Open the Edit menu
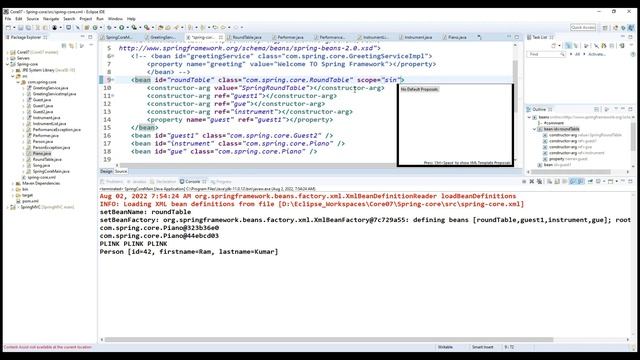Viewport: 640px width, 360px height. (x=19, y=19)
